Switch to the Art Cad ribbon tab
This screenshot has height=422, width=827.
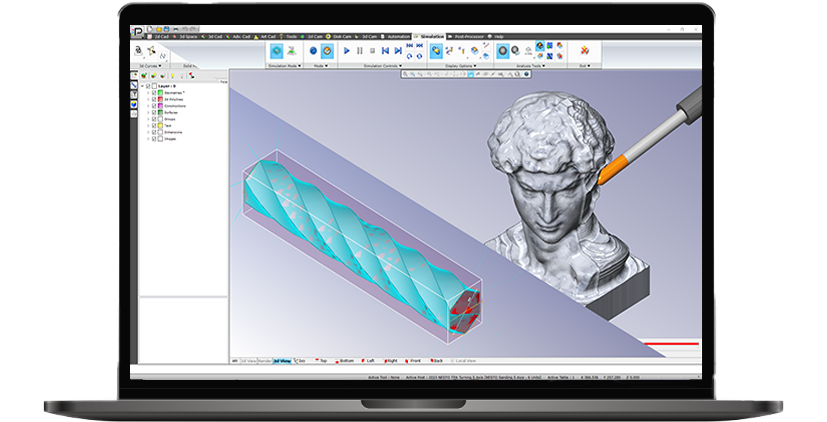[x=266, y=36]
